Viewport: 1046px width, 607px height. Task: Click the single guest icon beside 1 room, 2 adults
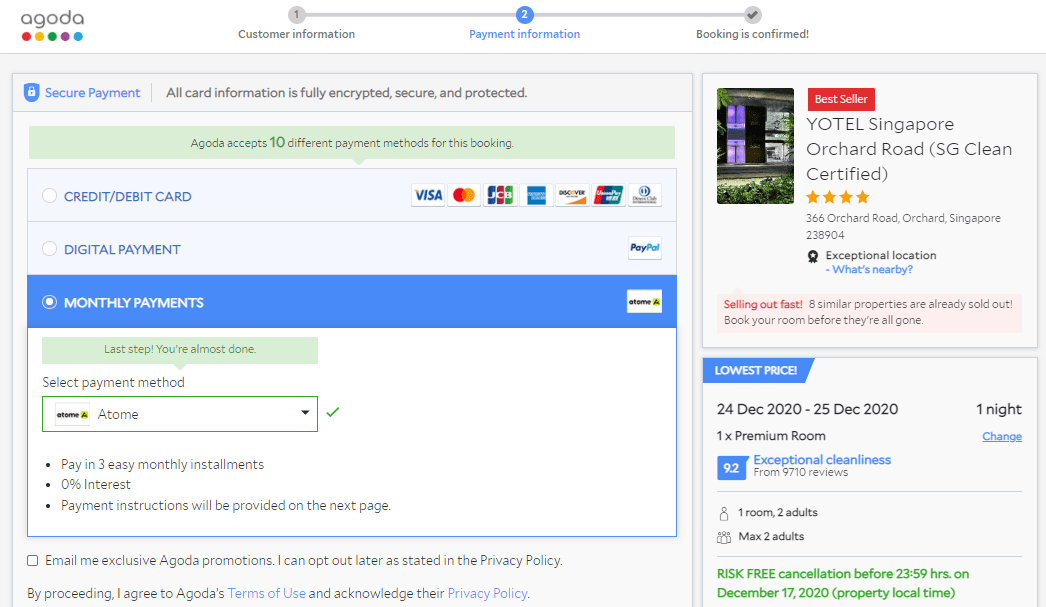point(724,513)
